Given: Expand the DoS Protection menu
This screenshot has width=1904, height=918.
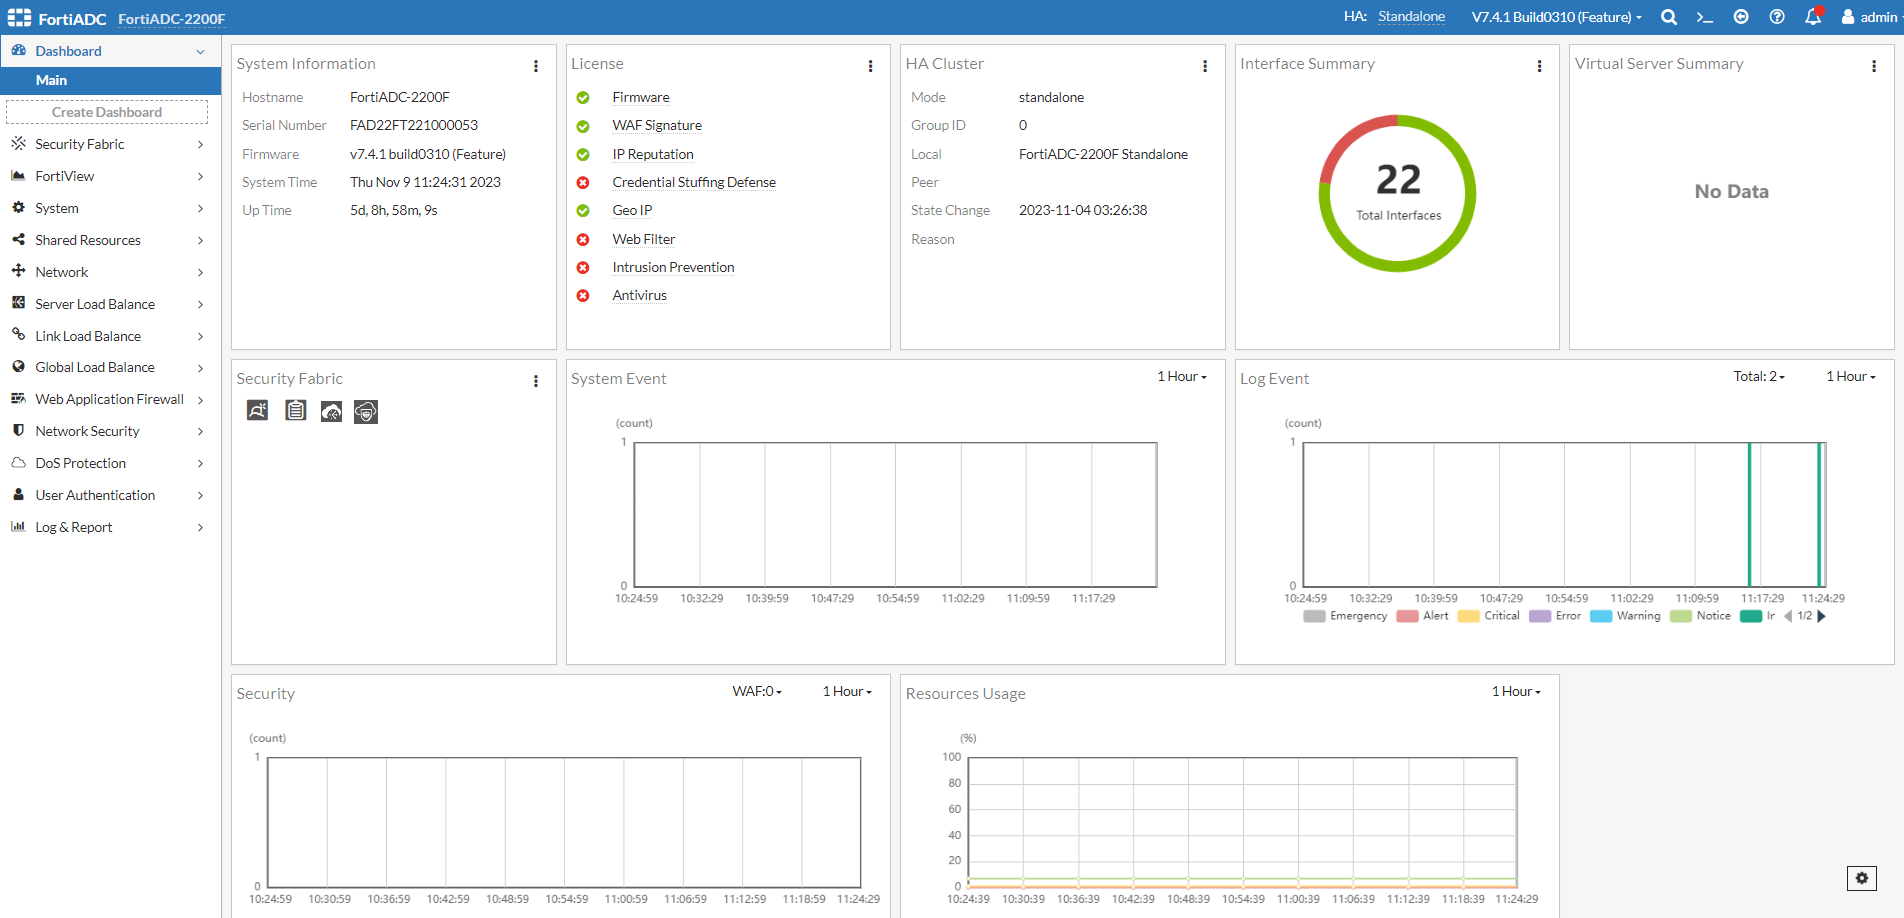Looking at the screenshot, I should tap(110, 463).
